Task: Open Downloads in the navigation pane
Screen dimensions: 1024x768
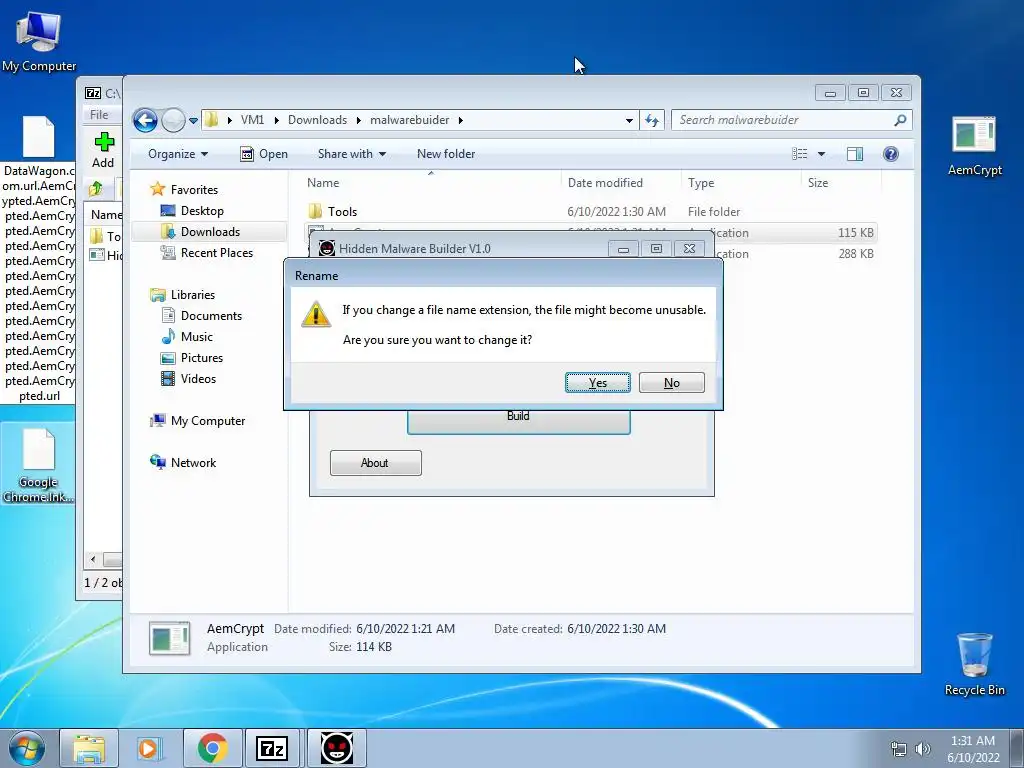Action: pos(210,232)
